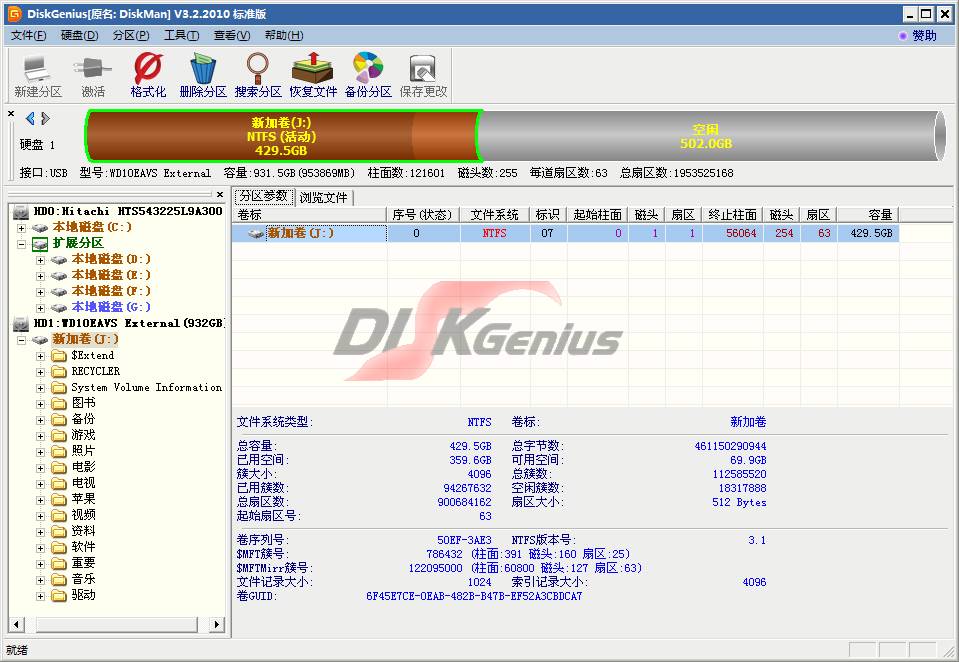Screen dimensions: 959x662
Task: Expand 本地磁盘 (C:) in the tree
Action: click(x=21, y=228)
